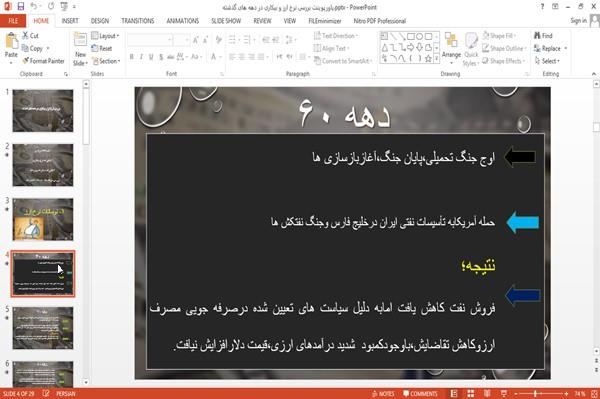The image size is (600, 399).
Task: Click the black arrow shape on slide
Action: pos(520,157)
